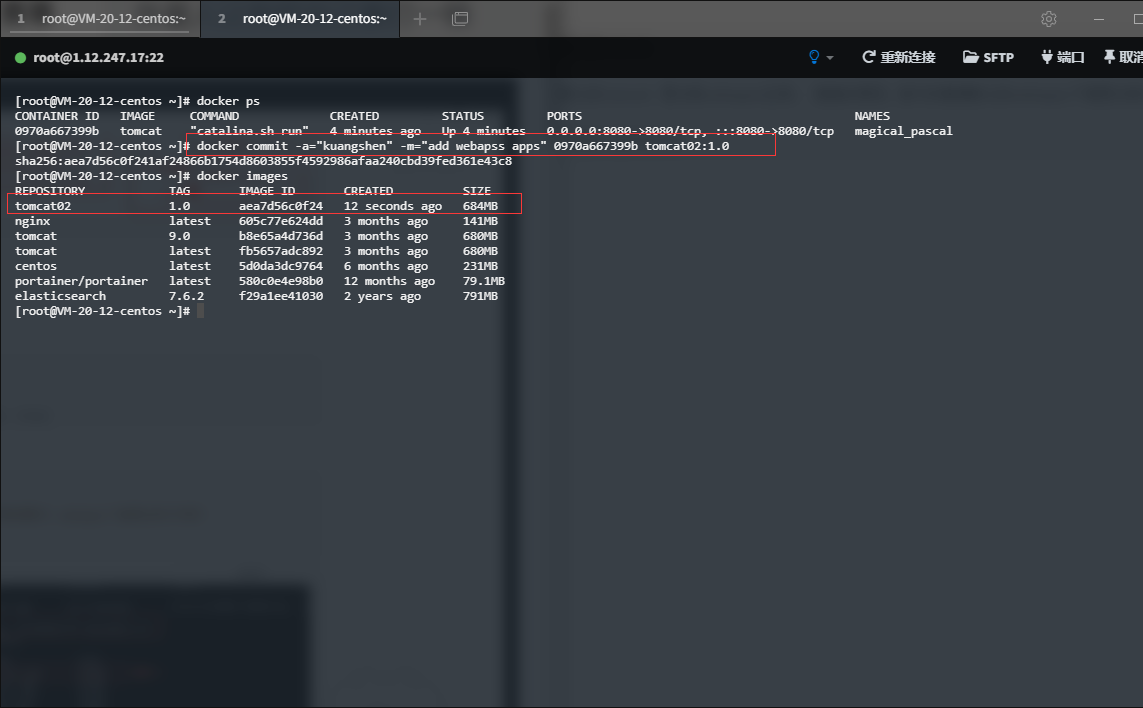Viewport: 1143px width, 708px height.
Task: Click the NAMES column header
Action: 872,116
